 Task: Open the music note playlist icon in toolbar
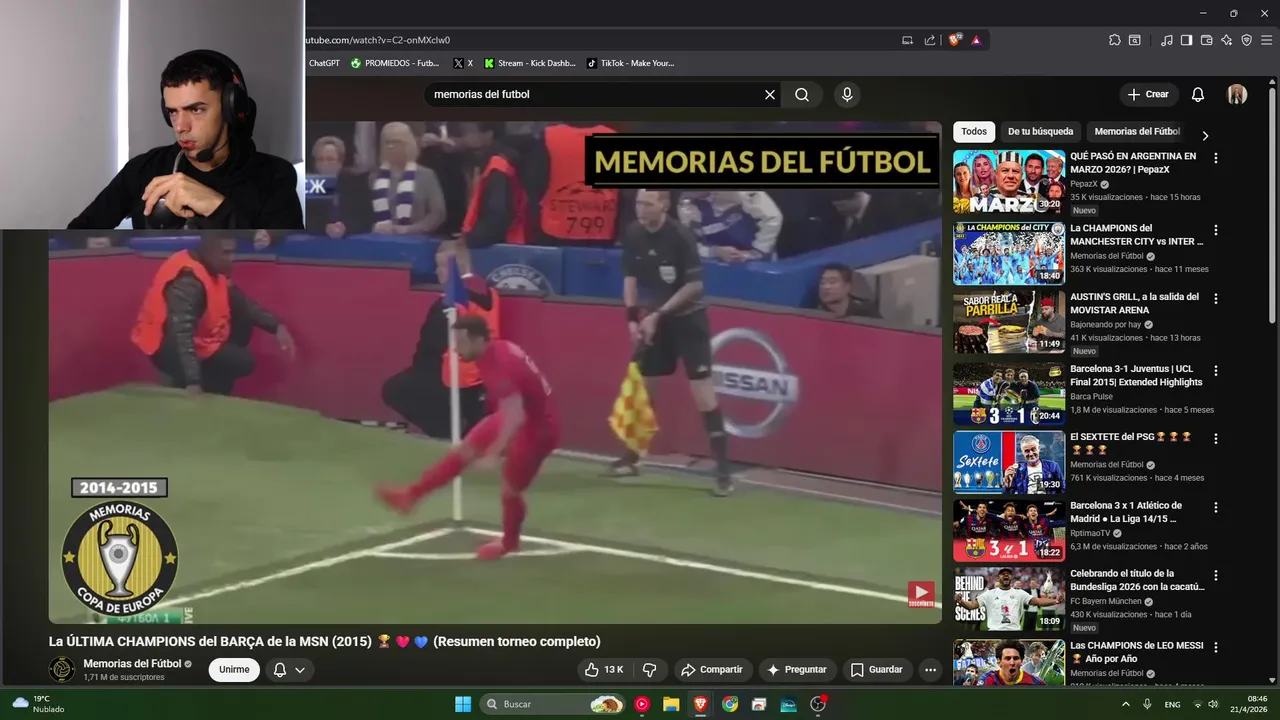pos(1167,40)
